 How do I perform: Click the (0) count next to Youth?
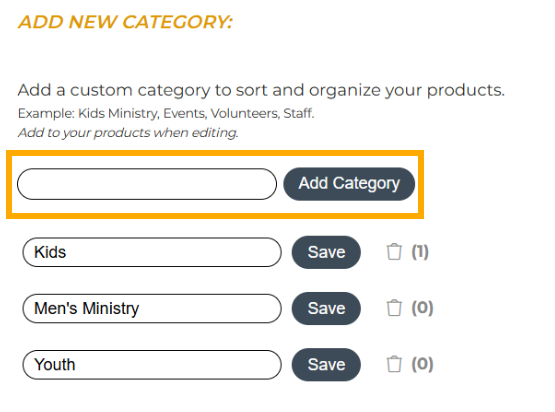click(422, 364)
